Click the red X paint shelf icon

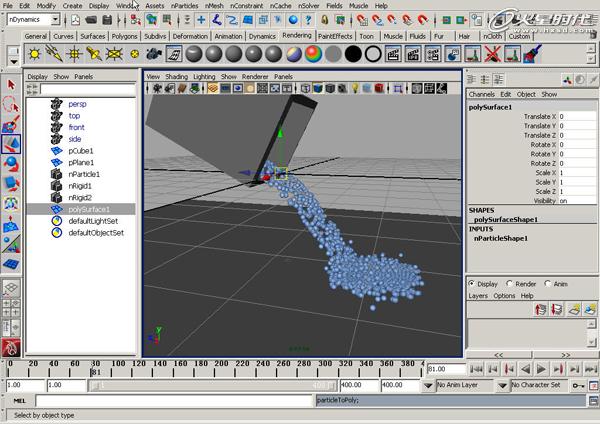492,54
